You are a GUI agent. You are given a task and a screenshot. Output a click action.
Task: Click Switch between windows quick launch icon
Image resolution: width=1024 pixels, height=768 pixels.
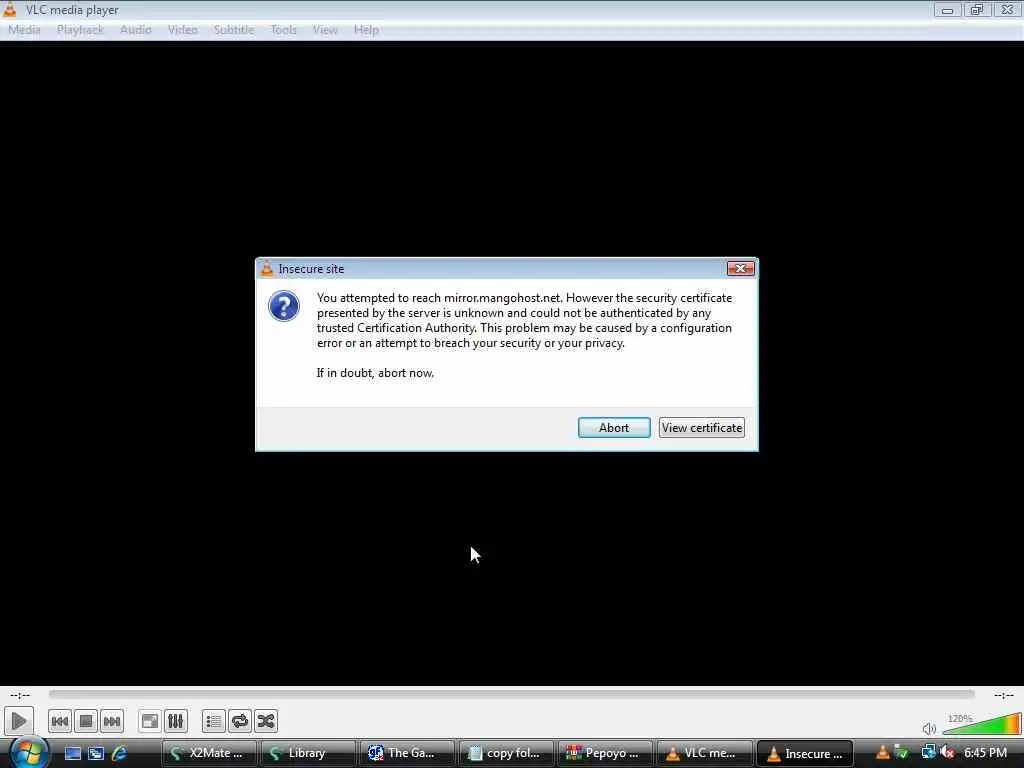tap(96, 753)
